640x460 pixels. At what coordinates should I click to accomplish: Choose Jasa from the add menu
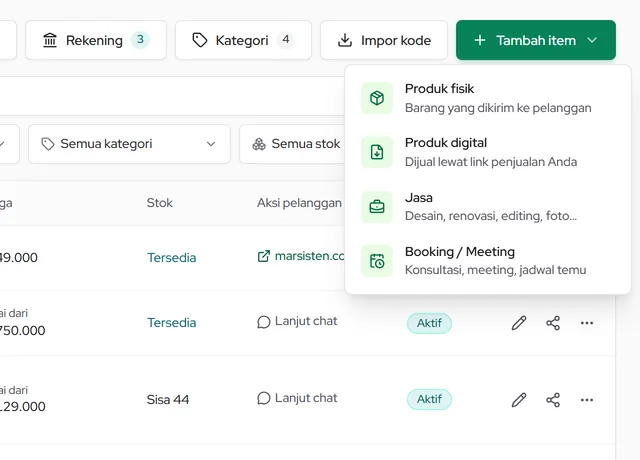pos(488,207)
